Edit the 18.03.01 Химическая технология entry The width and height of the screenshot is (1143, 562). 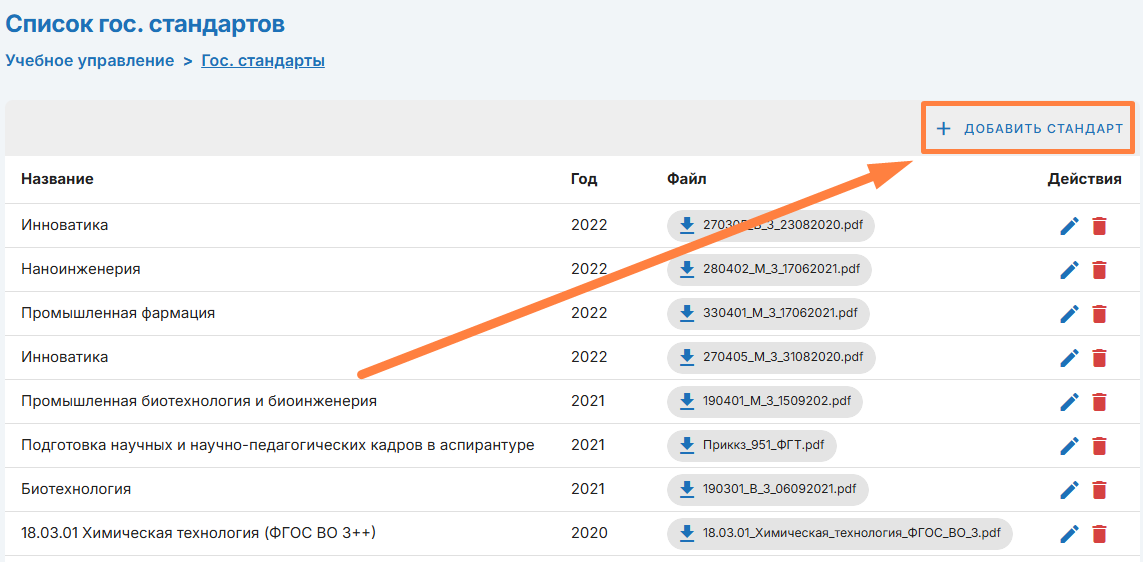pyautogui.click(x=1069, y=534)
